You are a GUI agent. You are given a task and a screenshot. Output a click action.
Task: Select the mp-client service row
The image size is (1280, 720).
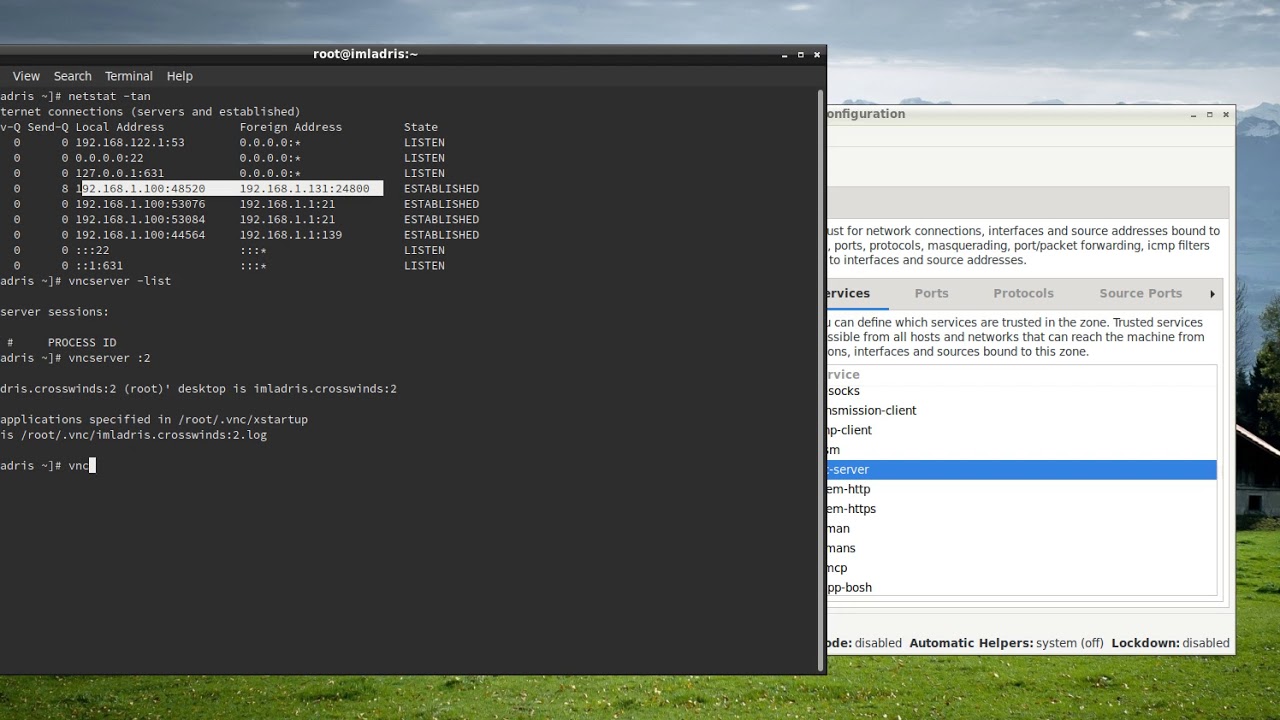1021,430
